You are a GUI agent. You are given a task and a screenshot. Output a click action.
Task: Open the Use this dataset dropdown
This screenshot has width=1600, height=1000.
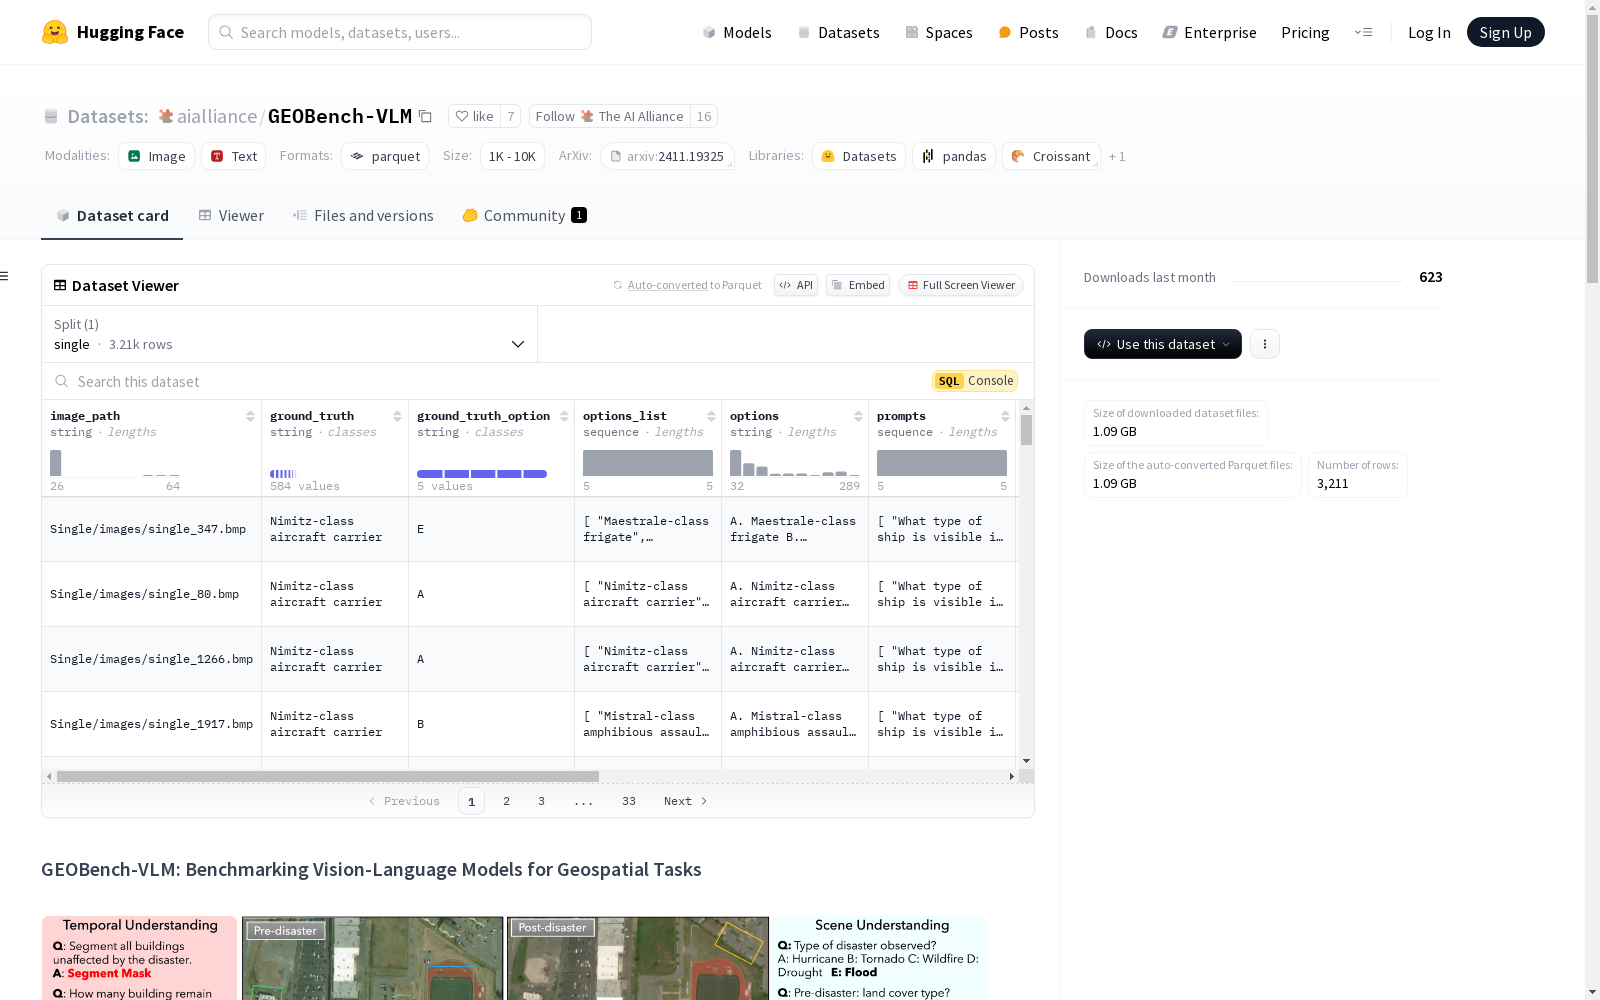pos(1163,344)
